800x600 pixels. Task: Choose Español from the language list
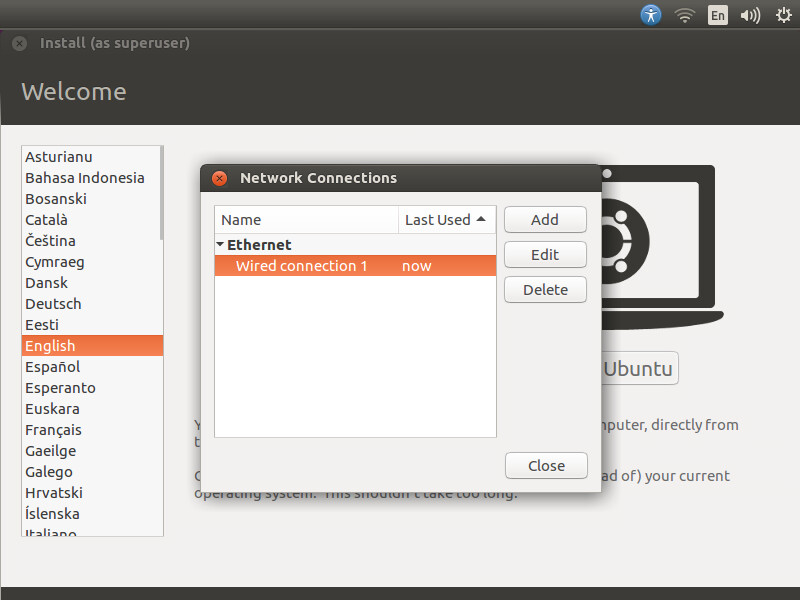pos(52,367)
